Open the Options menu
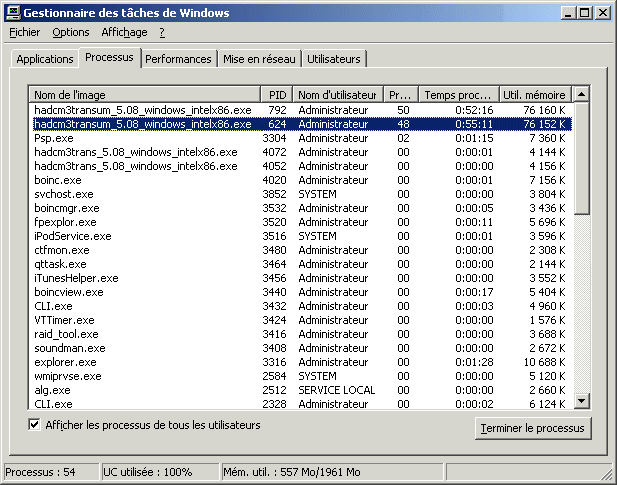The image size is (617, 485). coord(71,32)
